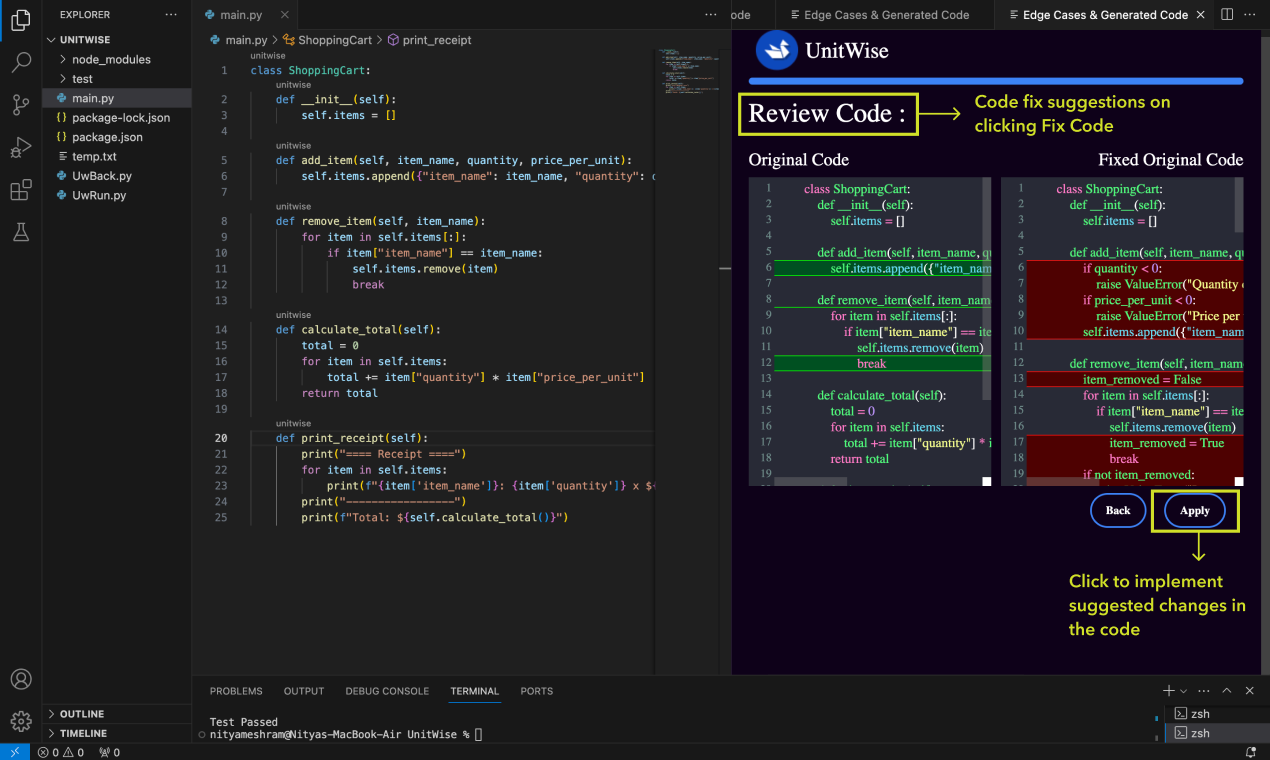Open the Run and Debug view
This screenshot has width=1270, height=760.
pyautogui.click(x=20, y=148)
